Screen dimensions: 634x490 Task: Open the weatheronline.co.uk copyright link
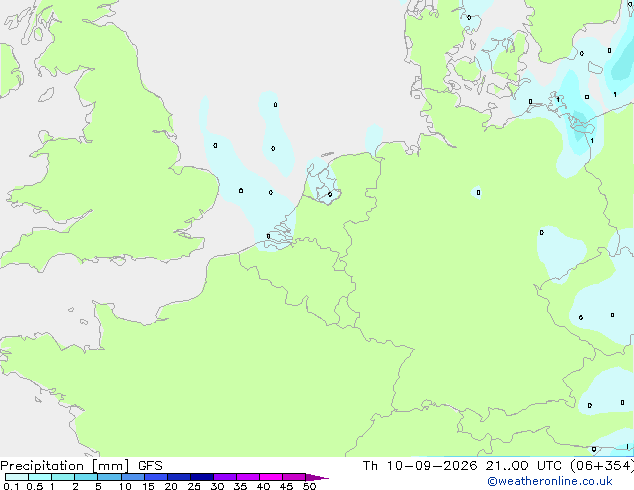click(549, 481)
